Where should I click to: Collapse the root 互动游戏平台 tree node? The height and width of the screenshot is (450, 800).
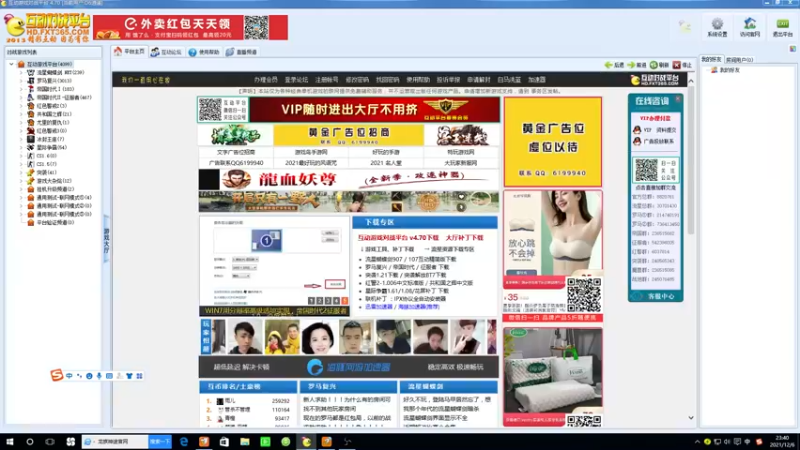tap(11, 64)
